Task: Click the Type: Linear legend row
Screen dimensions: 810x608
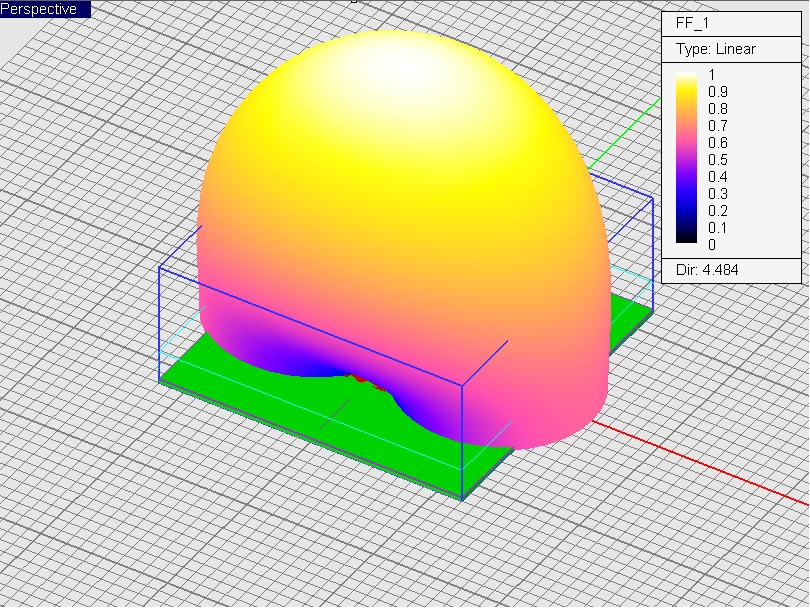Action: pyautogui.click(x=715, y=49)
